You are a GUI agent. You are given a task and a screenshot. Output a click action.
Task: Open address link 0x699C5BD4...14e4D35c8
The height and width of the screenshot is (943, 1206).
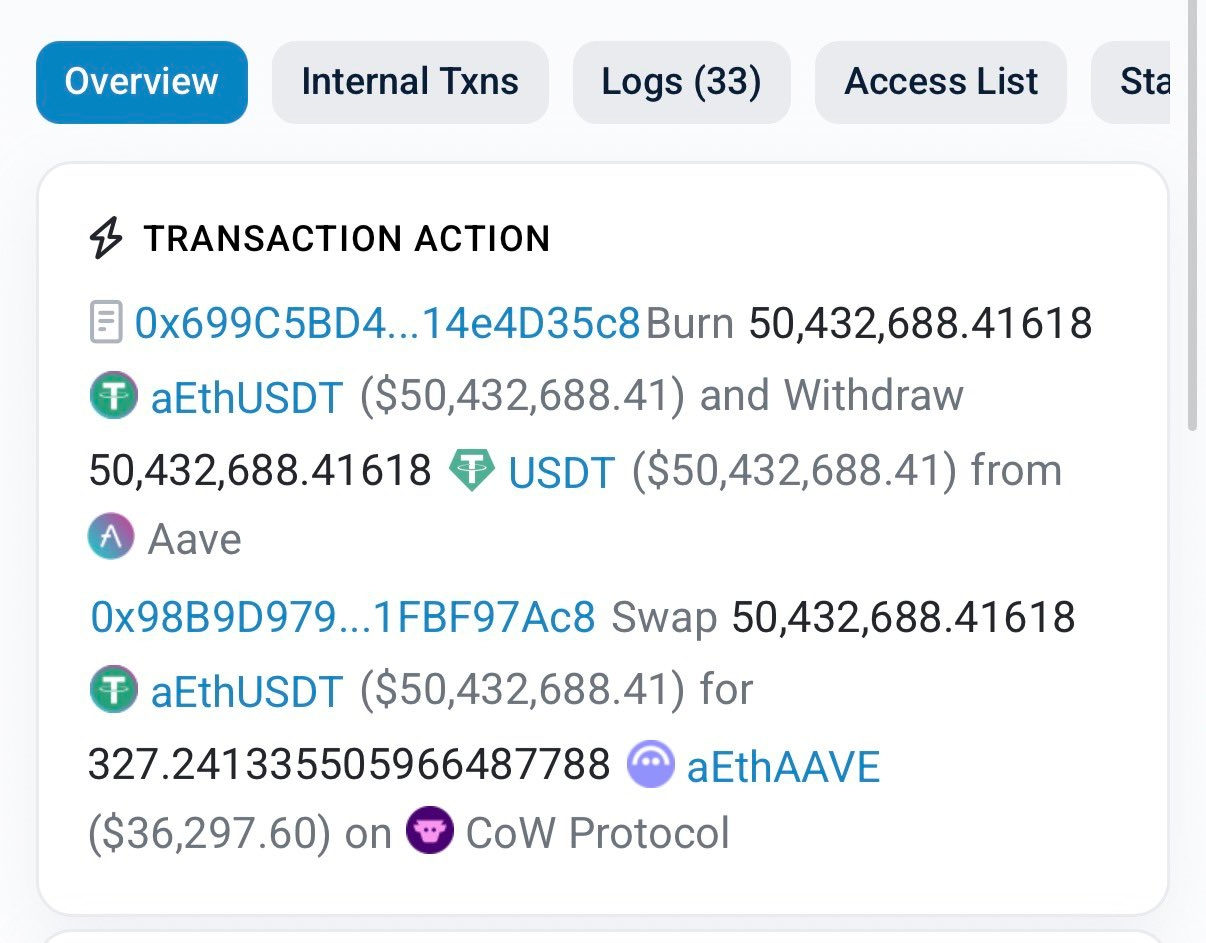tap(387, 324)
